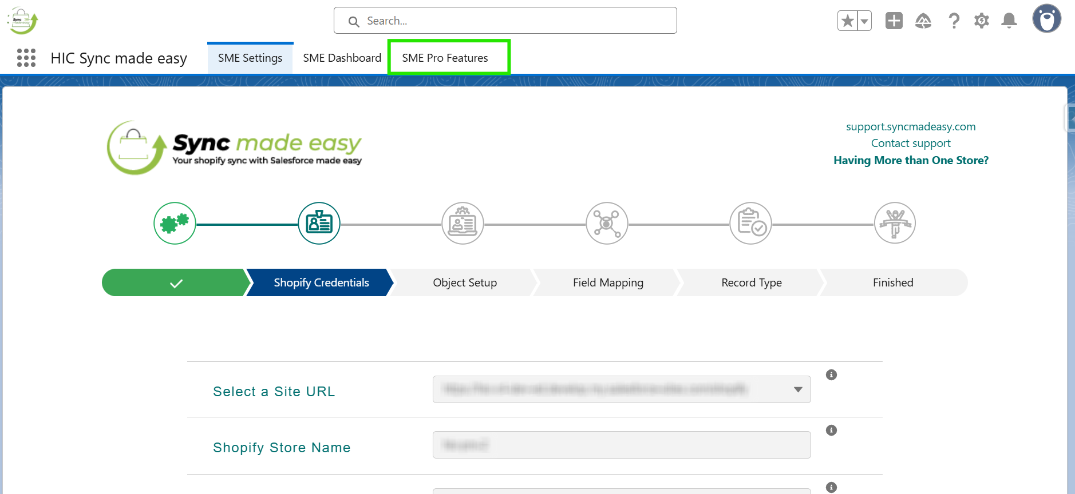Open the Notifications bell icon
Viewport: 1075px width, 494px height.
click(x=1009, y=21)
